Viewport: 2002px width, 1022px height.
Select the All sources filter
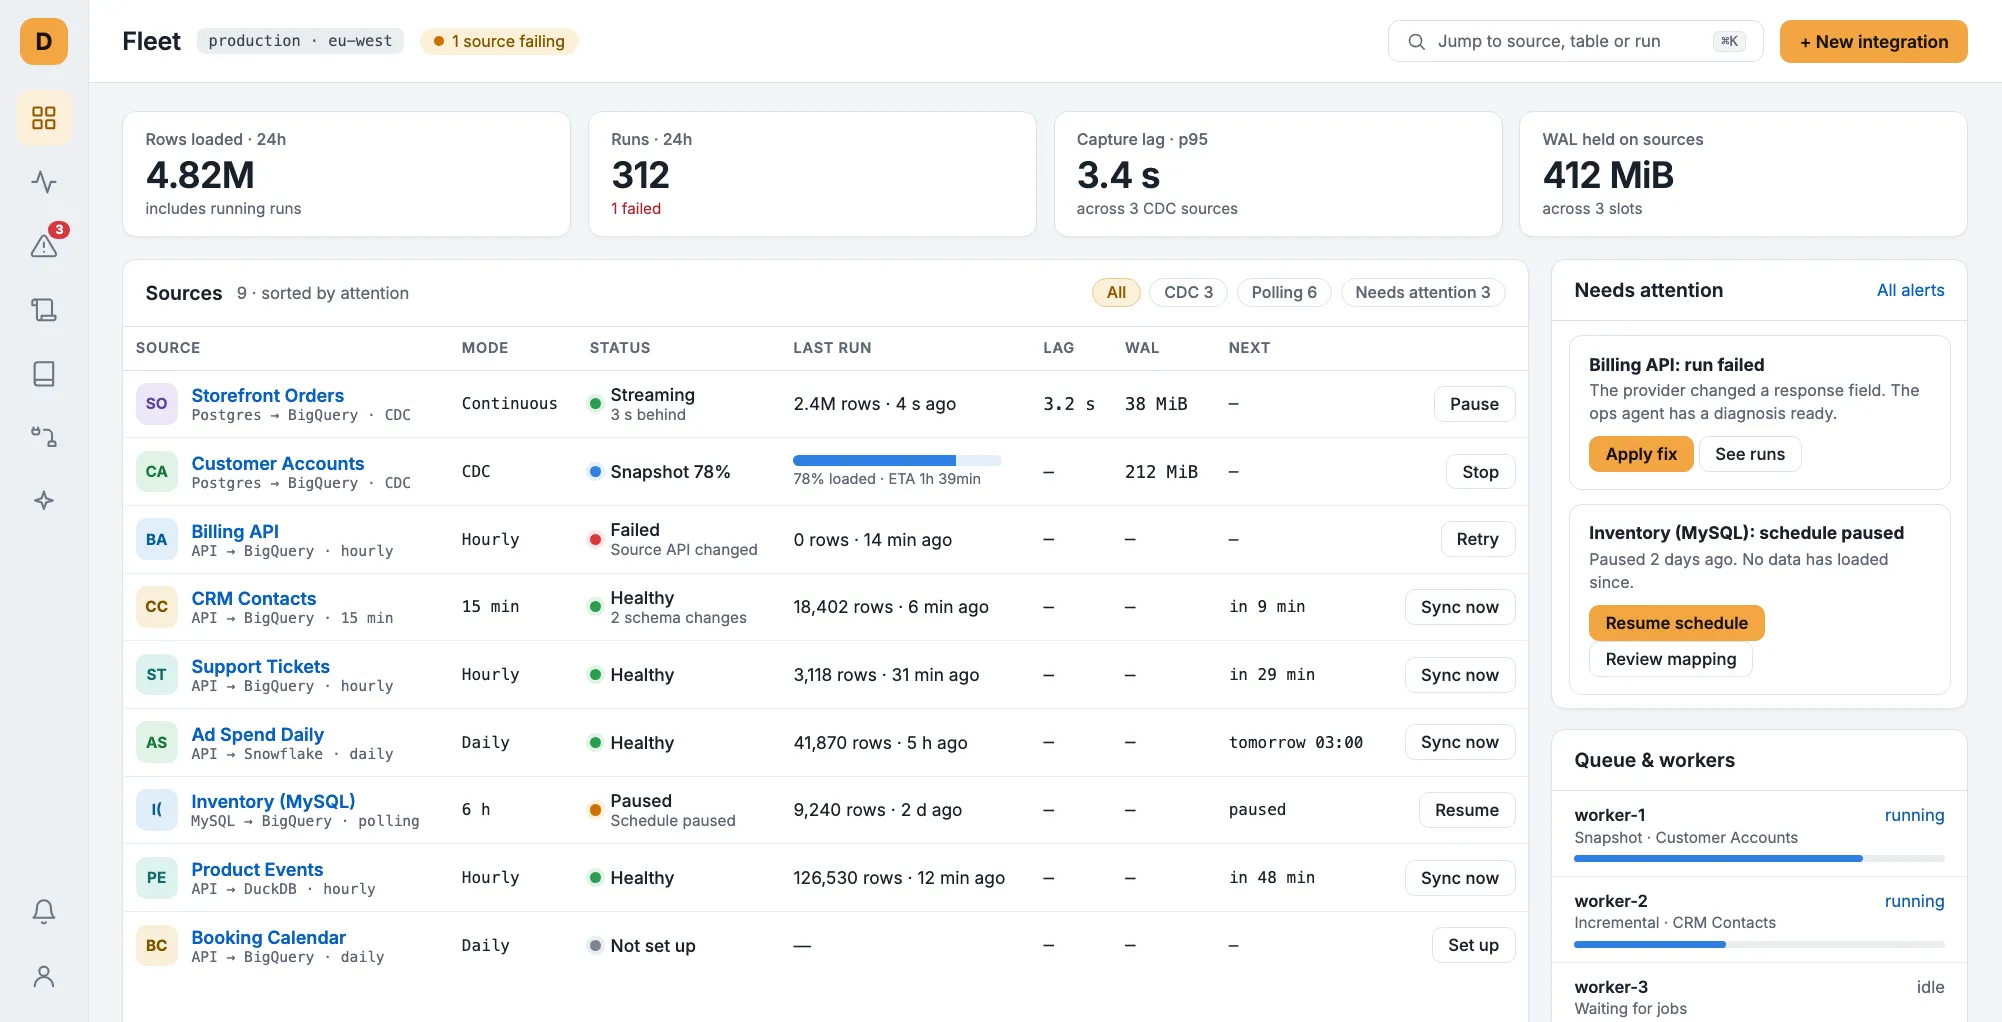pyautogui.click(x=1116, y=292)
